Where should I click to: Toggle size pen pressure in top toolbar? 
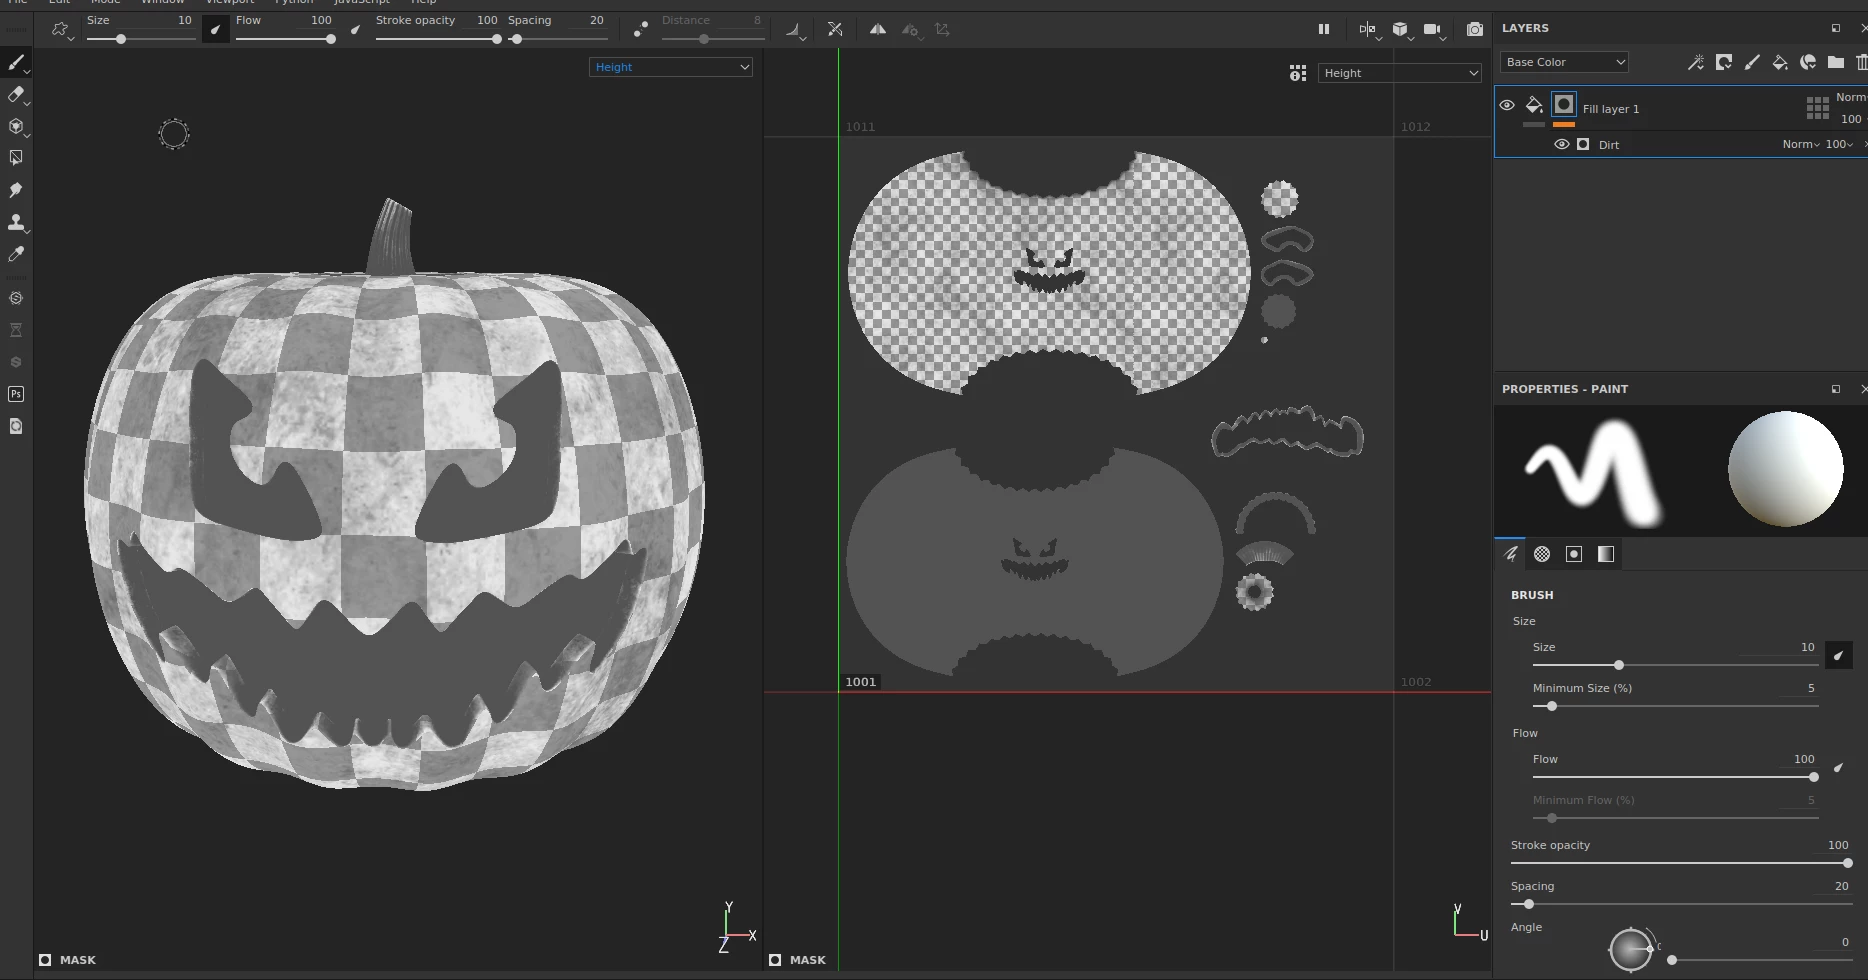click(x=215, y=30)
